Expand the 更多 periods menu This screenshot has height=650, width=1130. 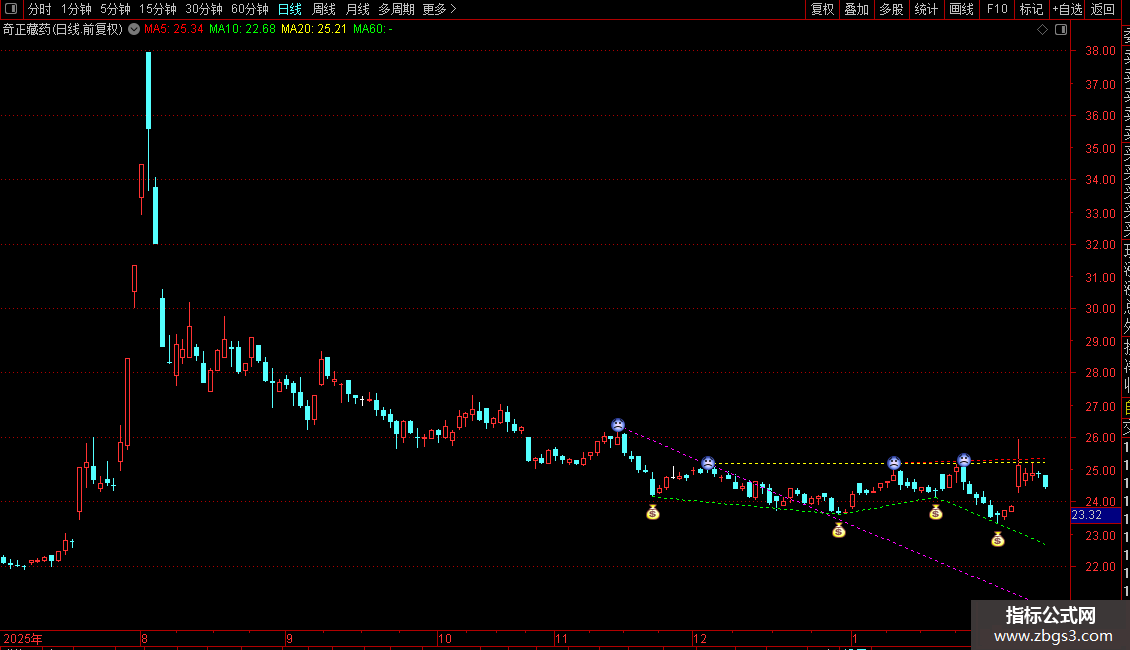(x=439, y=9)
